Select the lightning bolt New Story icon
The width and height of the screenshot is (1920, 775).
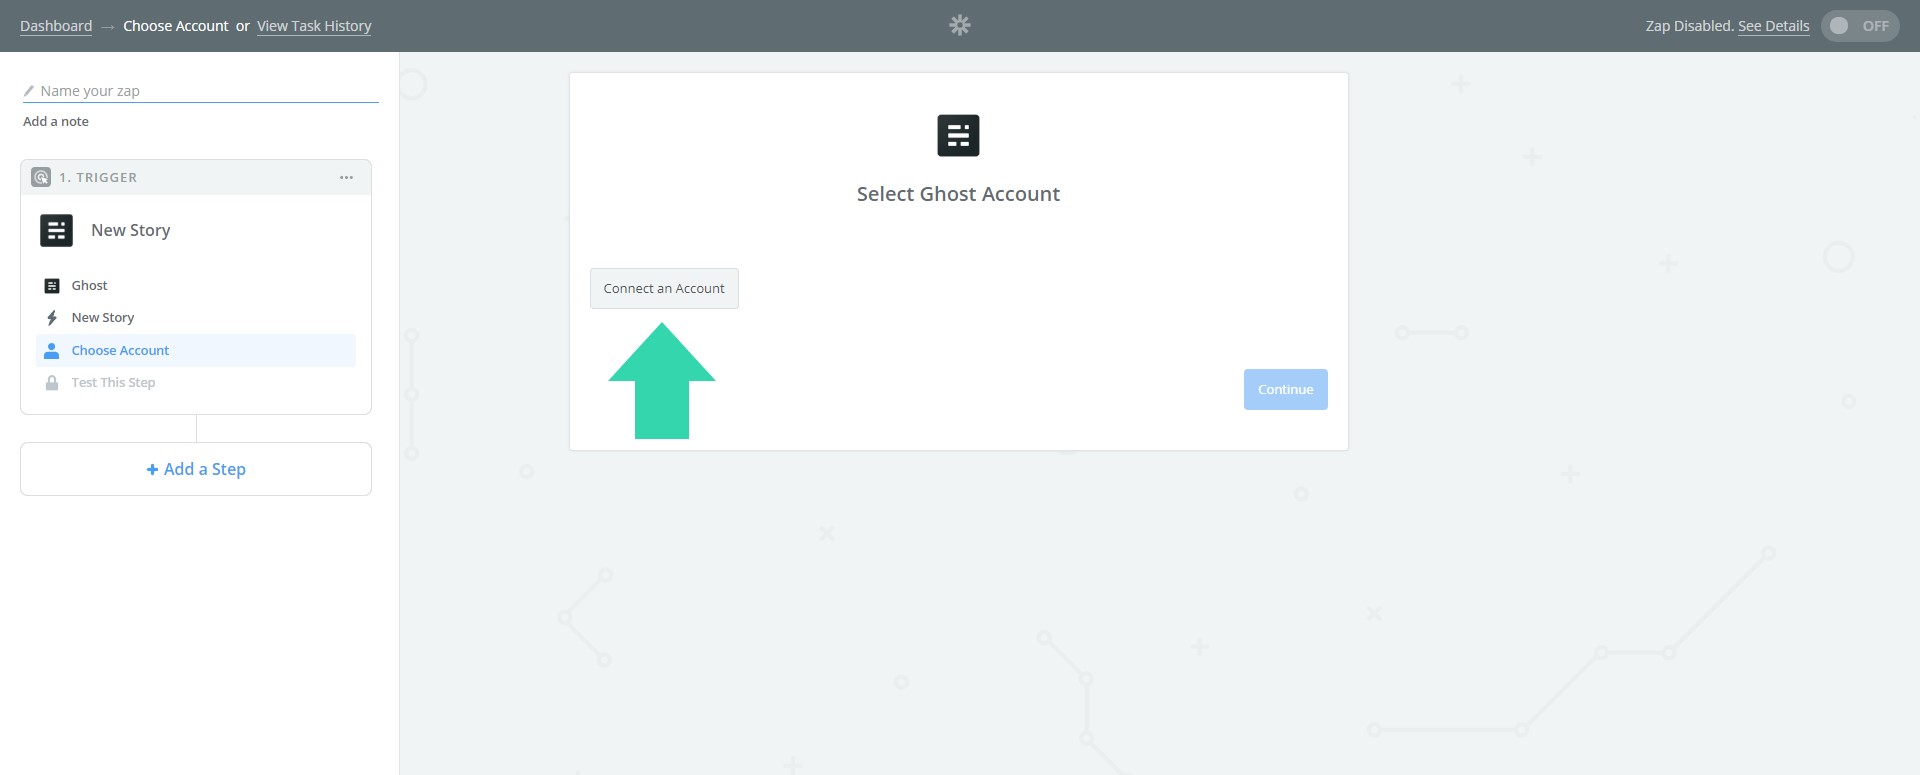52,318
